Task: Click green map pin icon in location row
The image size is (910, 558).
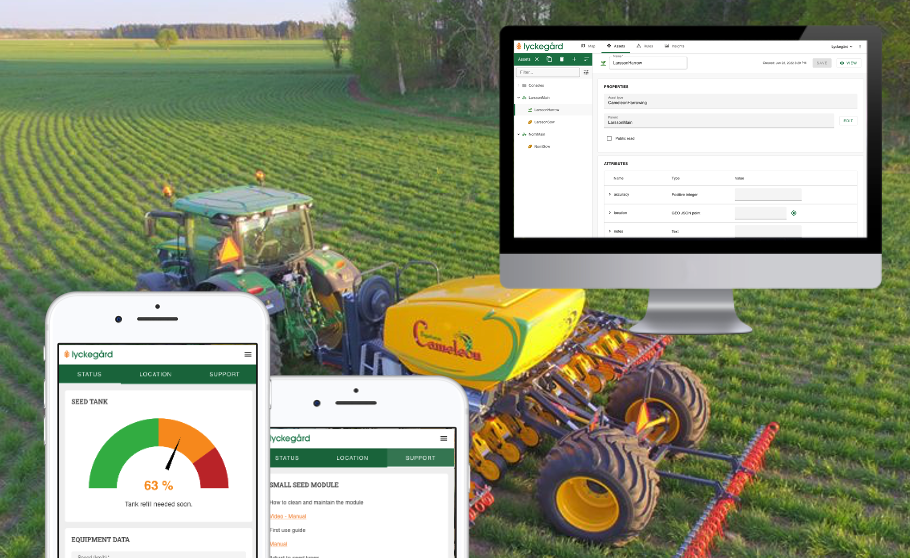Action: tap(793, 213)
